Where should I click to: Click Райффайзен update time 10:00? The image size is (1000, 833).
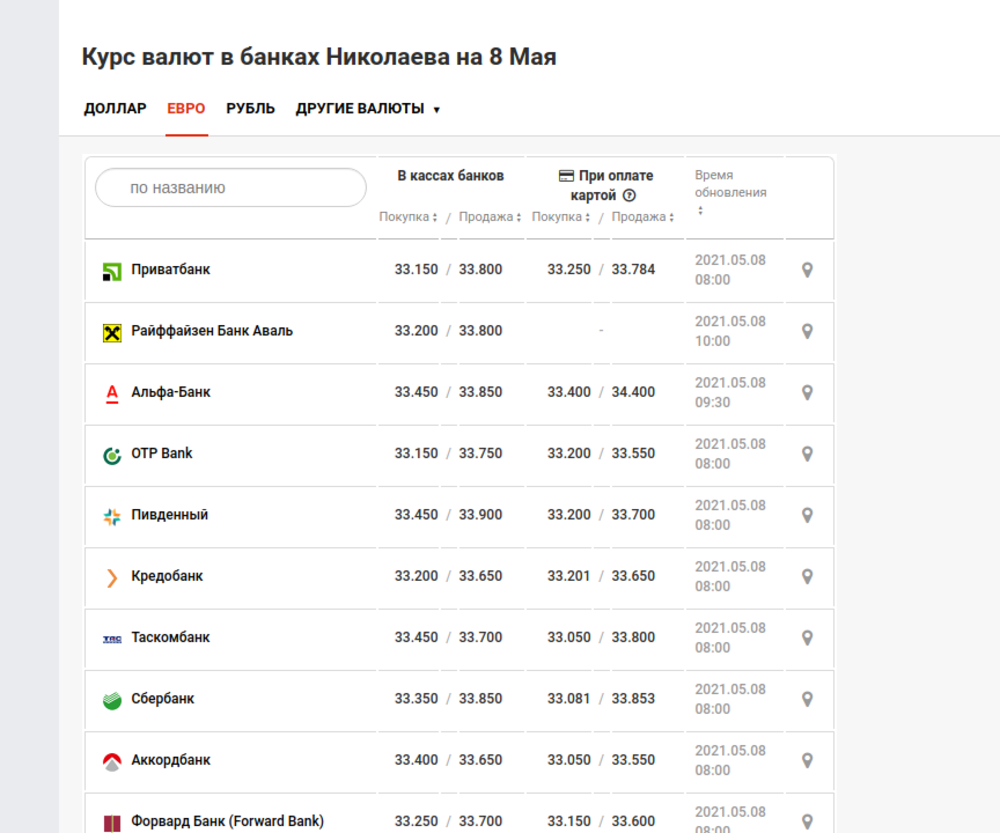712,341
